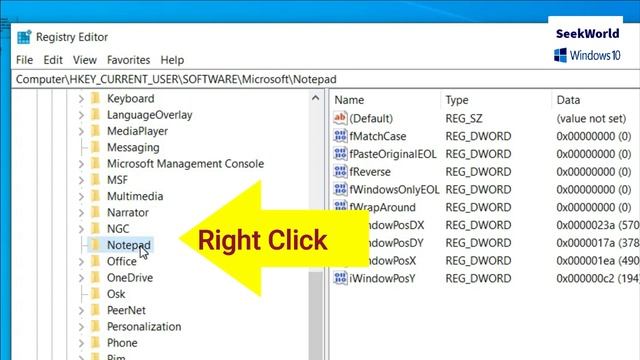Click the iWindowPosY DWORD icon
The width and height of the screenshot is (640, 360).
[x=340, y=278]
